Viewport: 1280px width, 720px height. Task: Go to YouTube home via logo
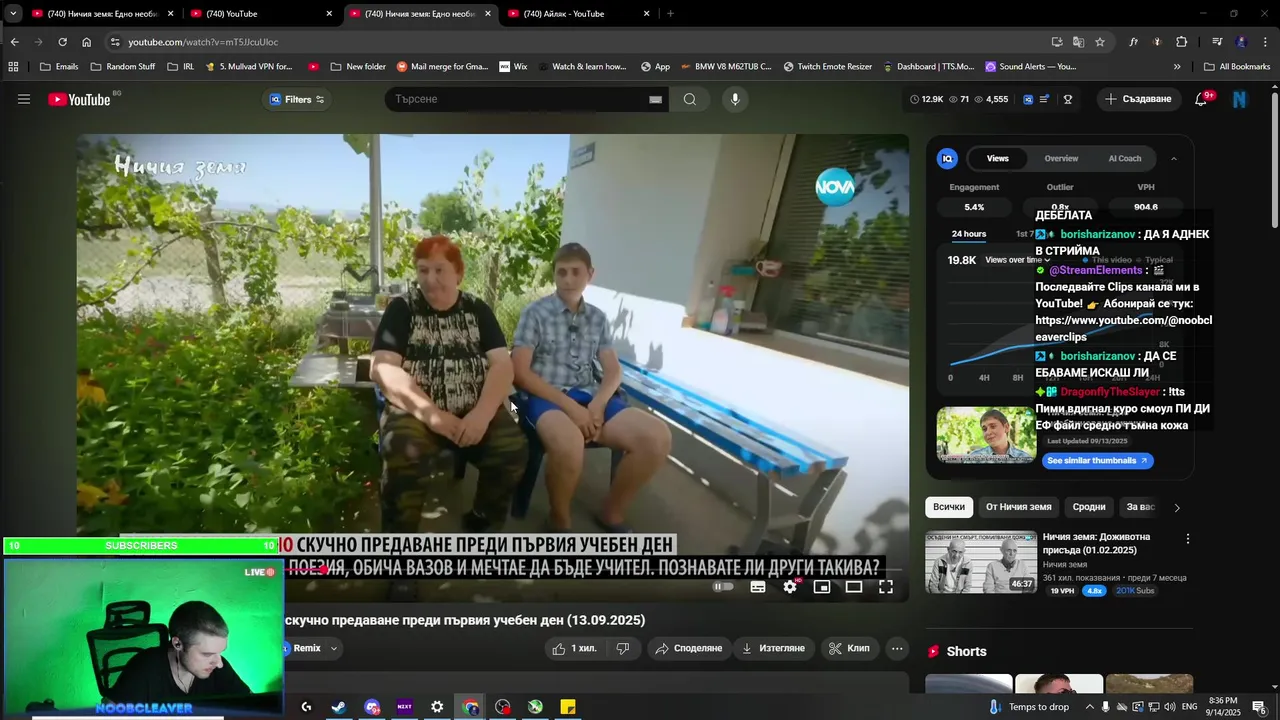(79, 99)
